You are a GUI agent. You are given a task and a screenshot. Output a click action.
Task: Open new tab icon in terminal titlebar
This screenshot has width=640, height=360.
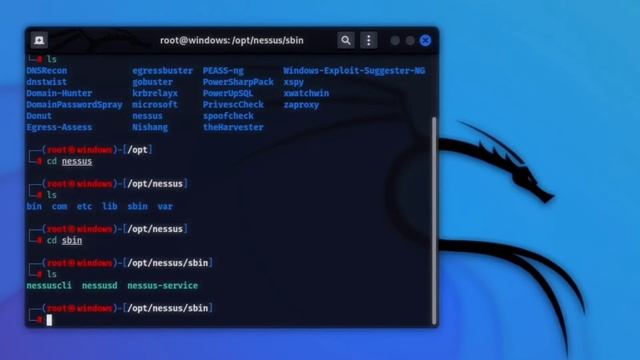coord(39,40)
